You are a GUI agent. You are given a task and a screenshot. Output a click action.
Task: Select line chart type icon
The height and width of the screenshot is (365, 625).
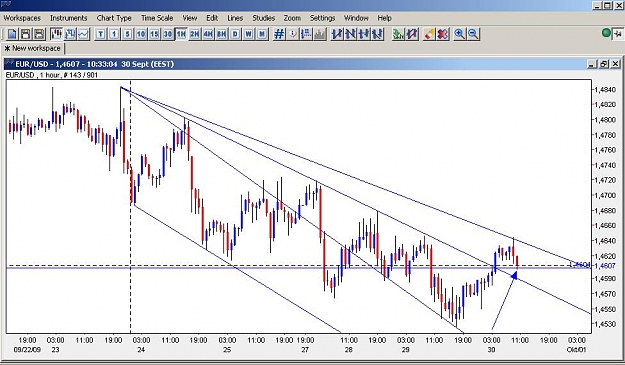click(x=83, y=34)
